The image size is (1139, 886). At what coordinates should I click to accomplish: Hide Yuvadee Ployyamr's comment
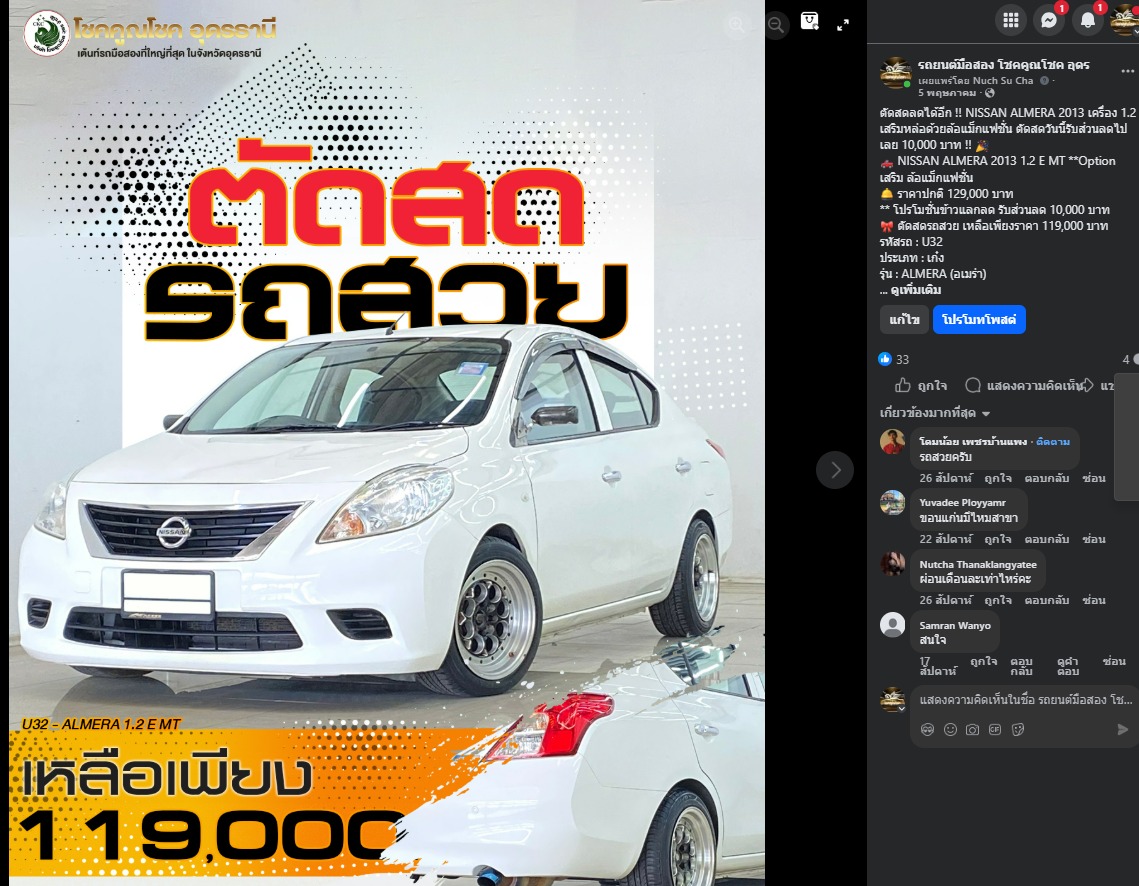point(1094,539)
